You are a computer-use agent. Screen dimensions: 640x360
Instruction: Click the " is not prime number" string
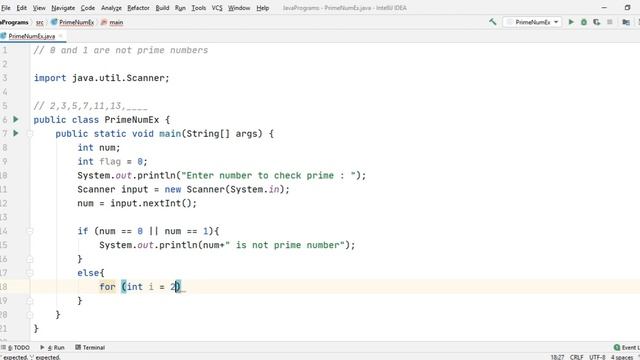(285, 245)
